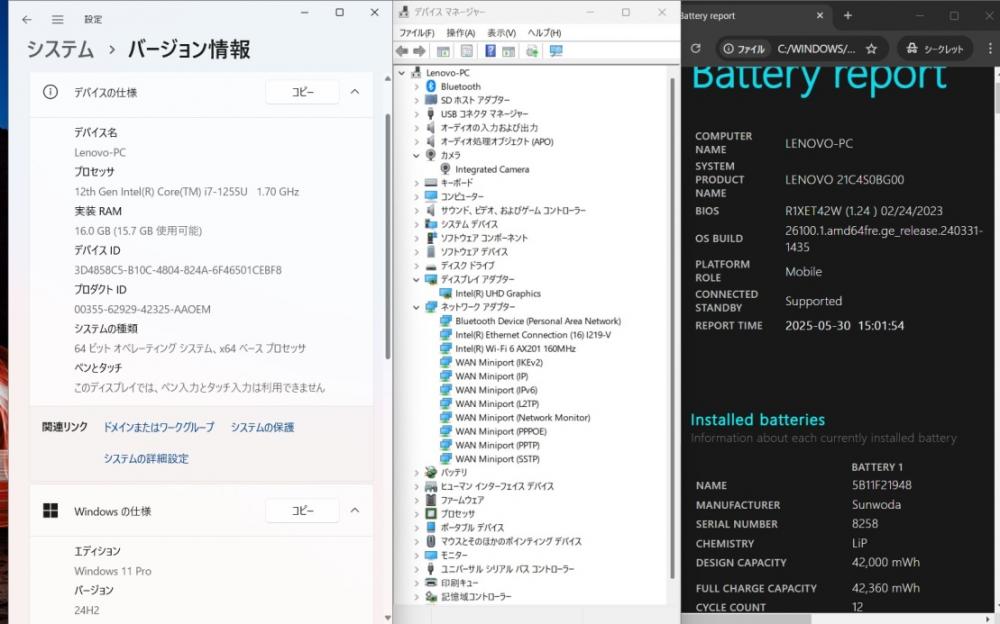
Task: Open the ファイル(F) menu in Device Manager
Action: pos(416,33)
